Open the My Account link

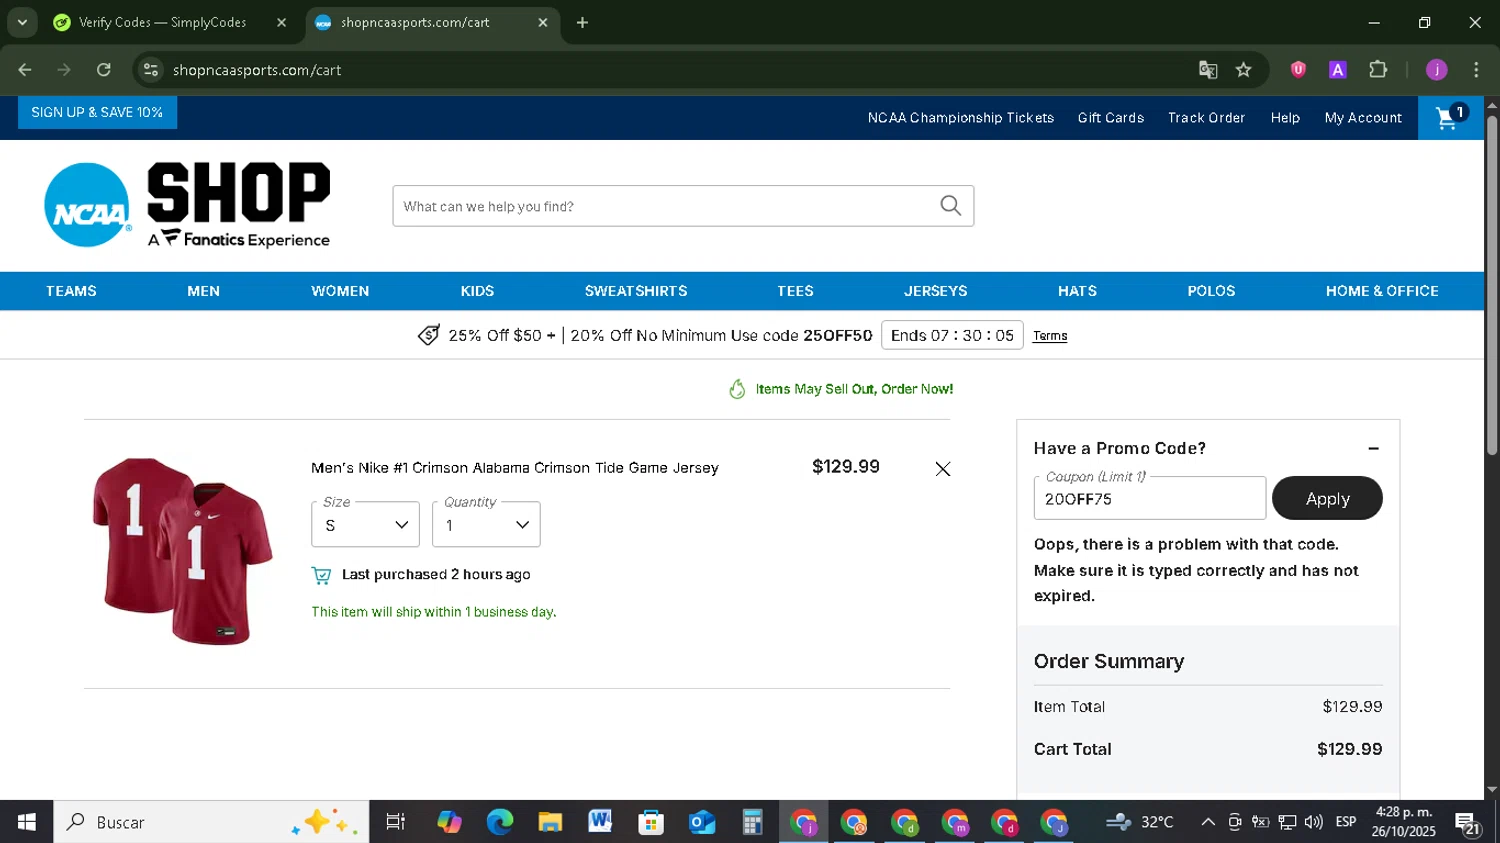click(1363, 118)
